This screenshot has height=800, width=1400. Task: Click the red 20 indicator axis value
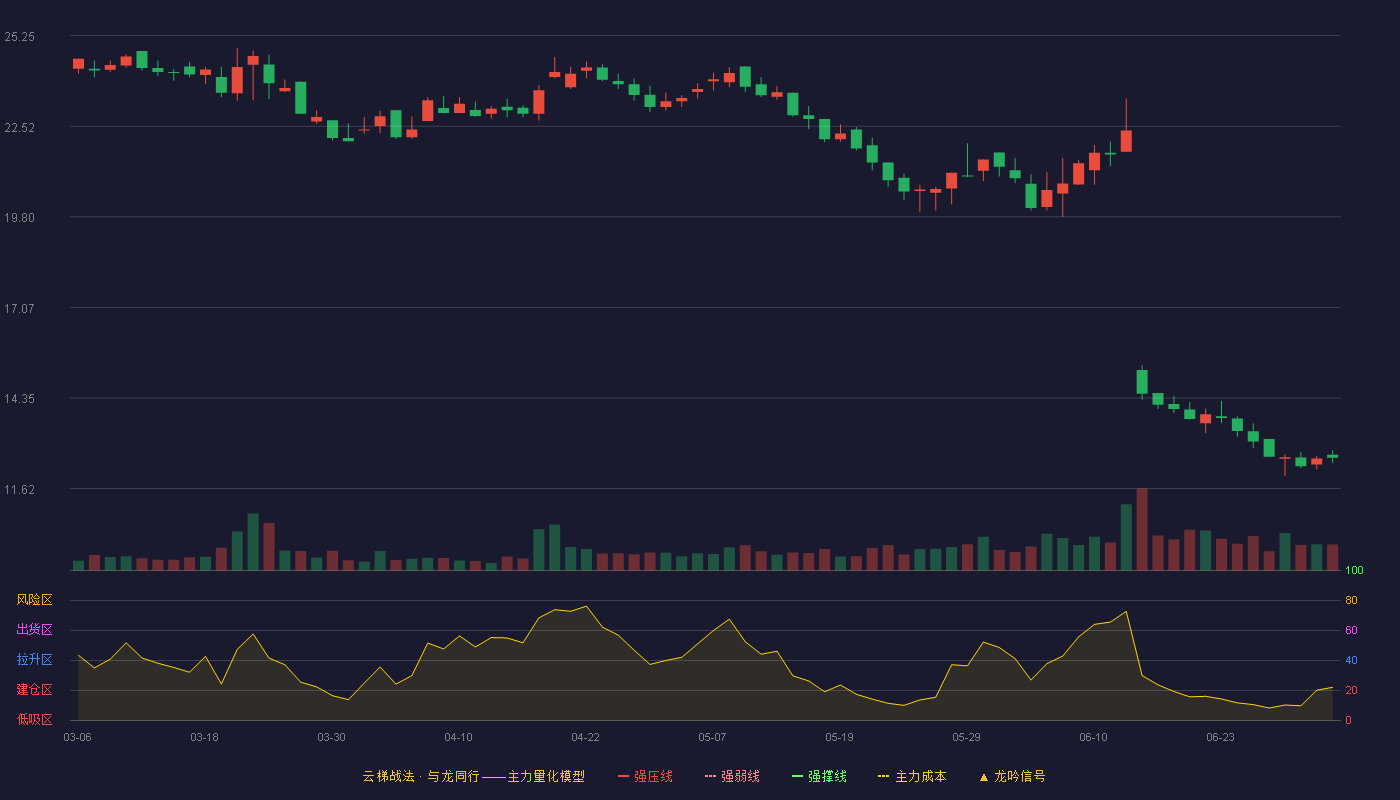(1351, 690)
